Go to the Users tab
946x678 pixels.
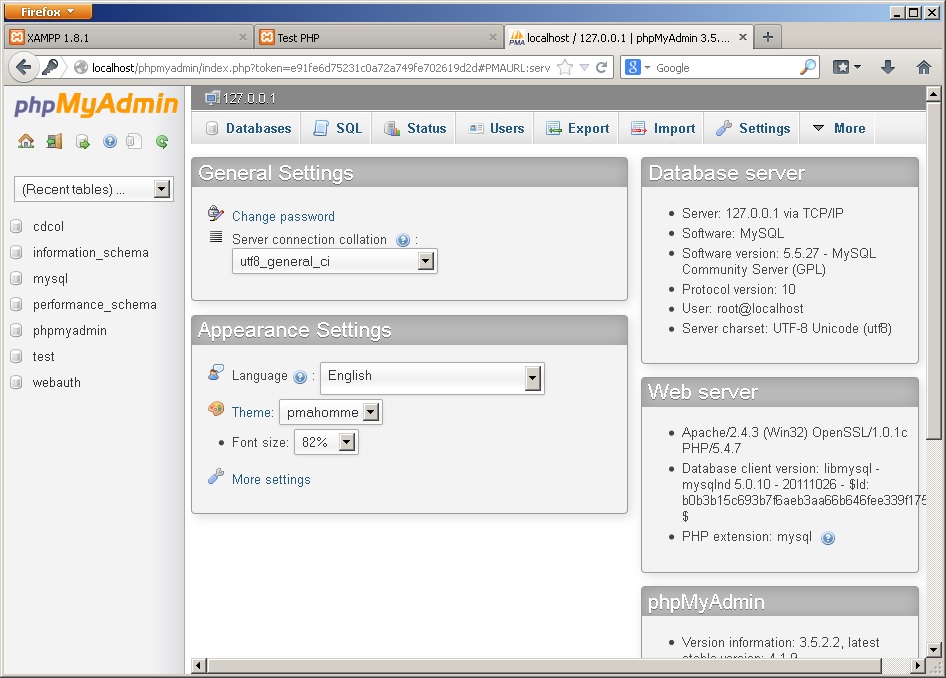pos(497,128)
